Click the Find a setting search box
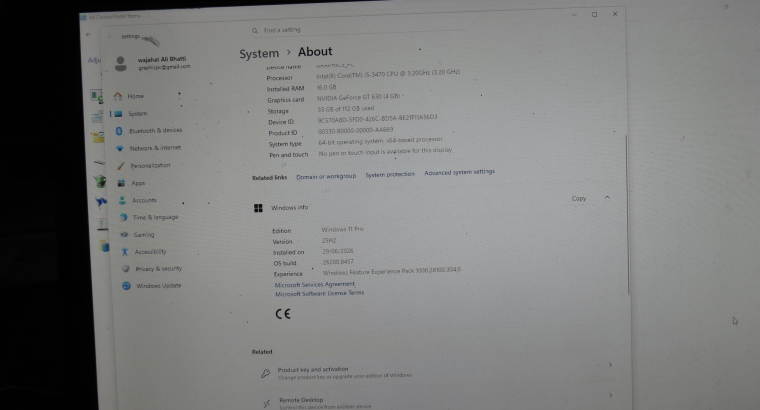This screenshot has width=760, height=410. click(359, 30)
